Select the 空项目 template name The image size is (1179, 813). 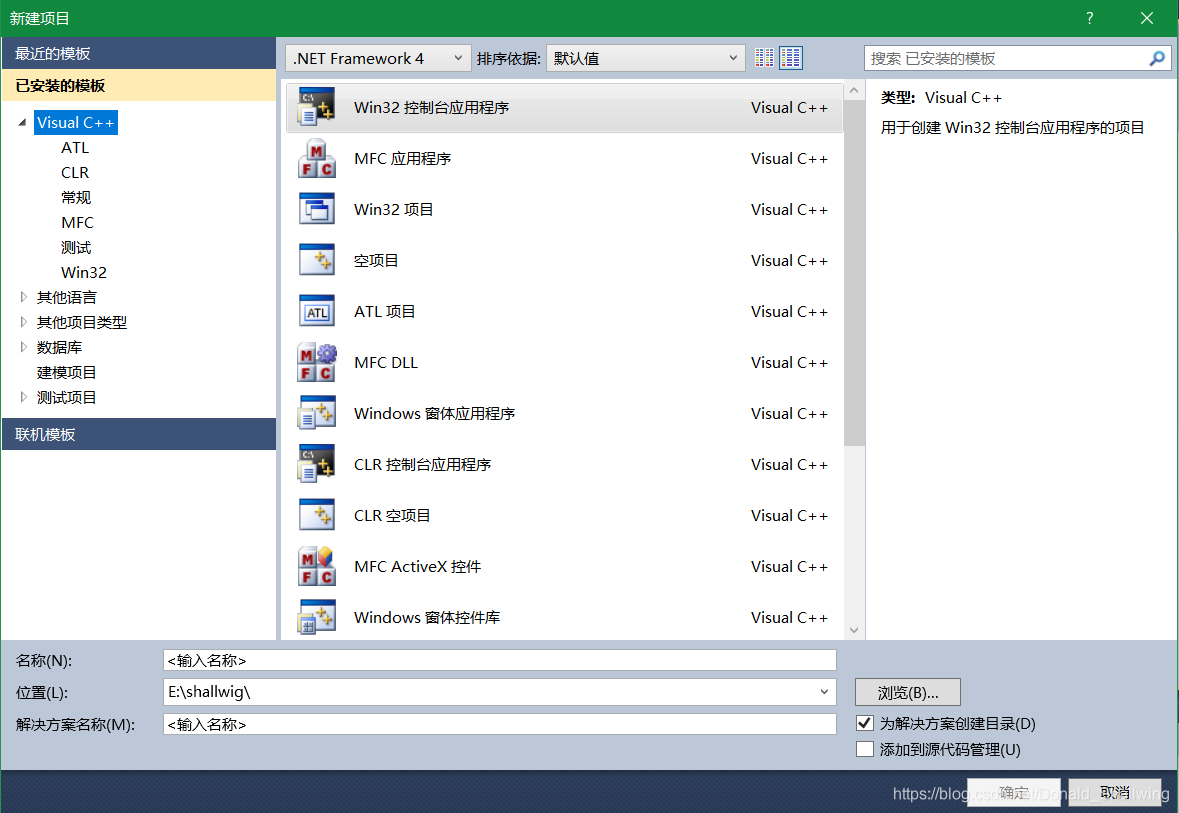376,260
